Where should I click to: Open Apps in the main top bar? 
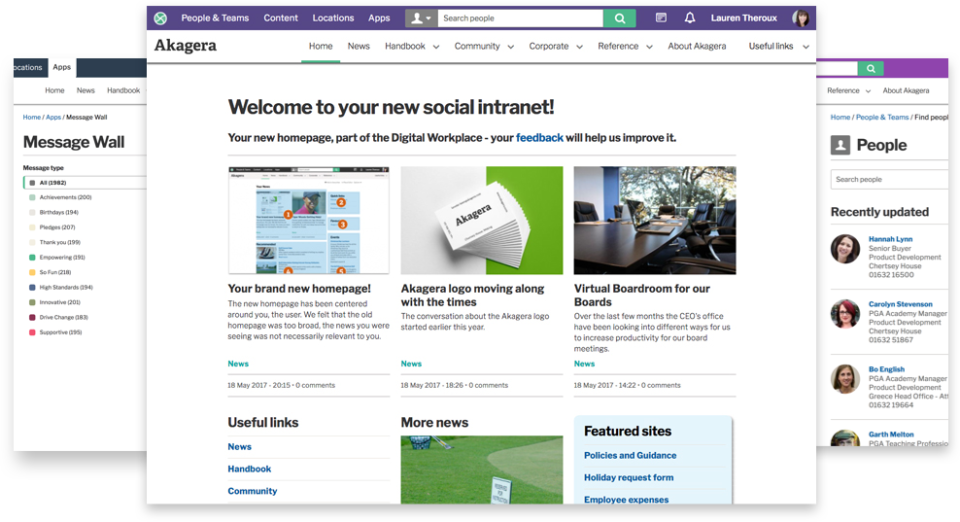379,18
